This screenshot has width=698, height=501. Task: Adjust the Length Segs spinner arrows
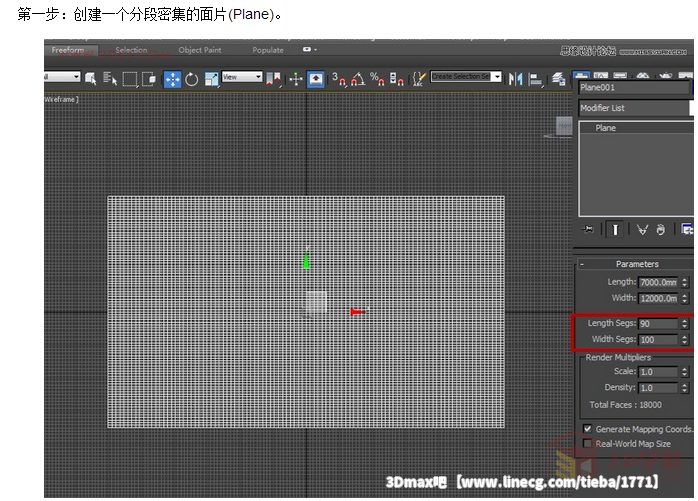click(685, 324)
